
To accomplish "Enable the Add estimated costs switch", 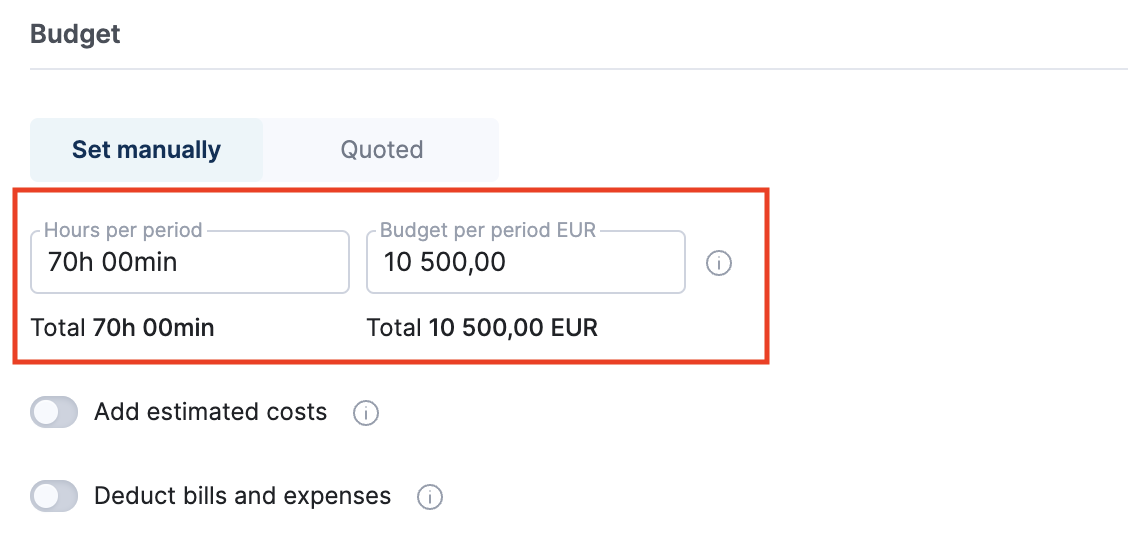I will click(54, 412).
